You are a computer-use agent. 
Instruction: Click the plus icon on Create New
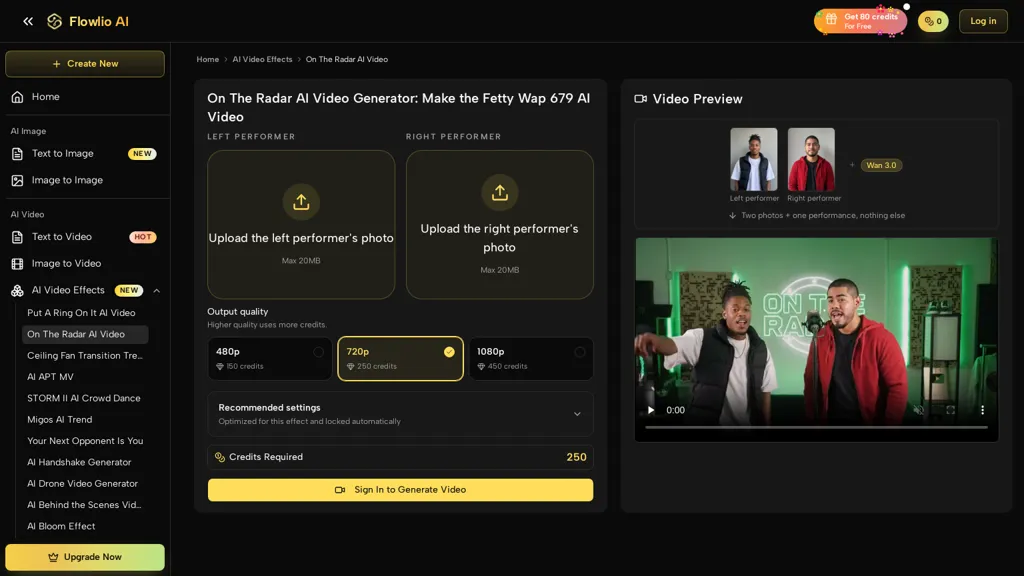(56, 64)
